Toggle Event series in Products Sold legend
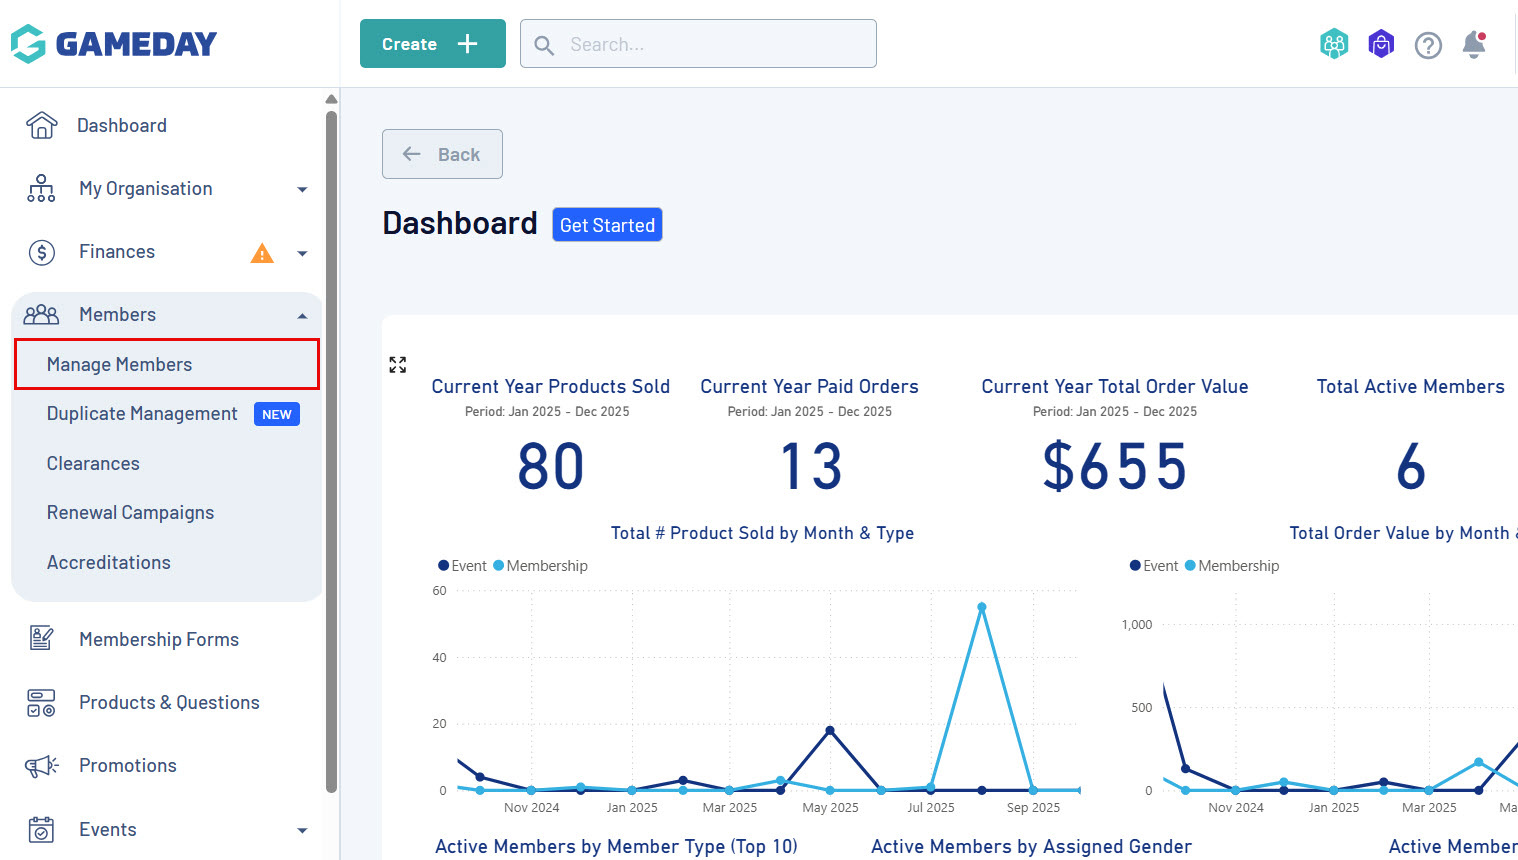The height and width of the screenshot is (860, 1518). pyautogui.click(x=462, y=566)
